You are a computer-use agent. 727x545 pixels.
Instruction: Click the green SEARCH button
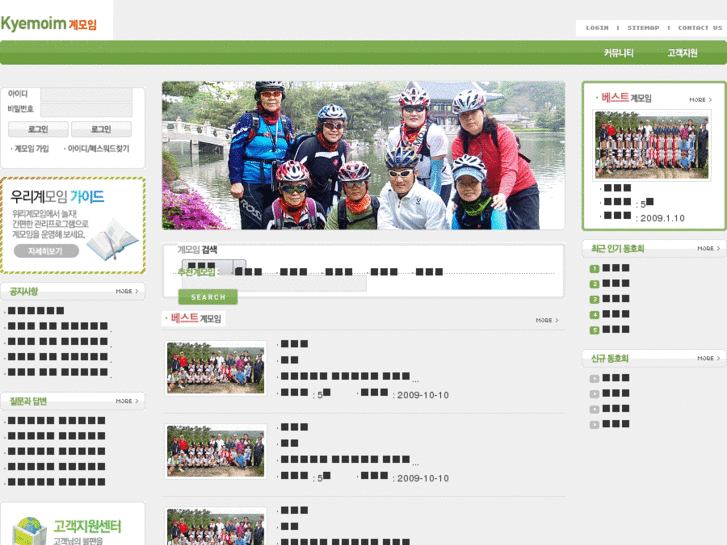208,297
